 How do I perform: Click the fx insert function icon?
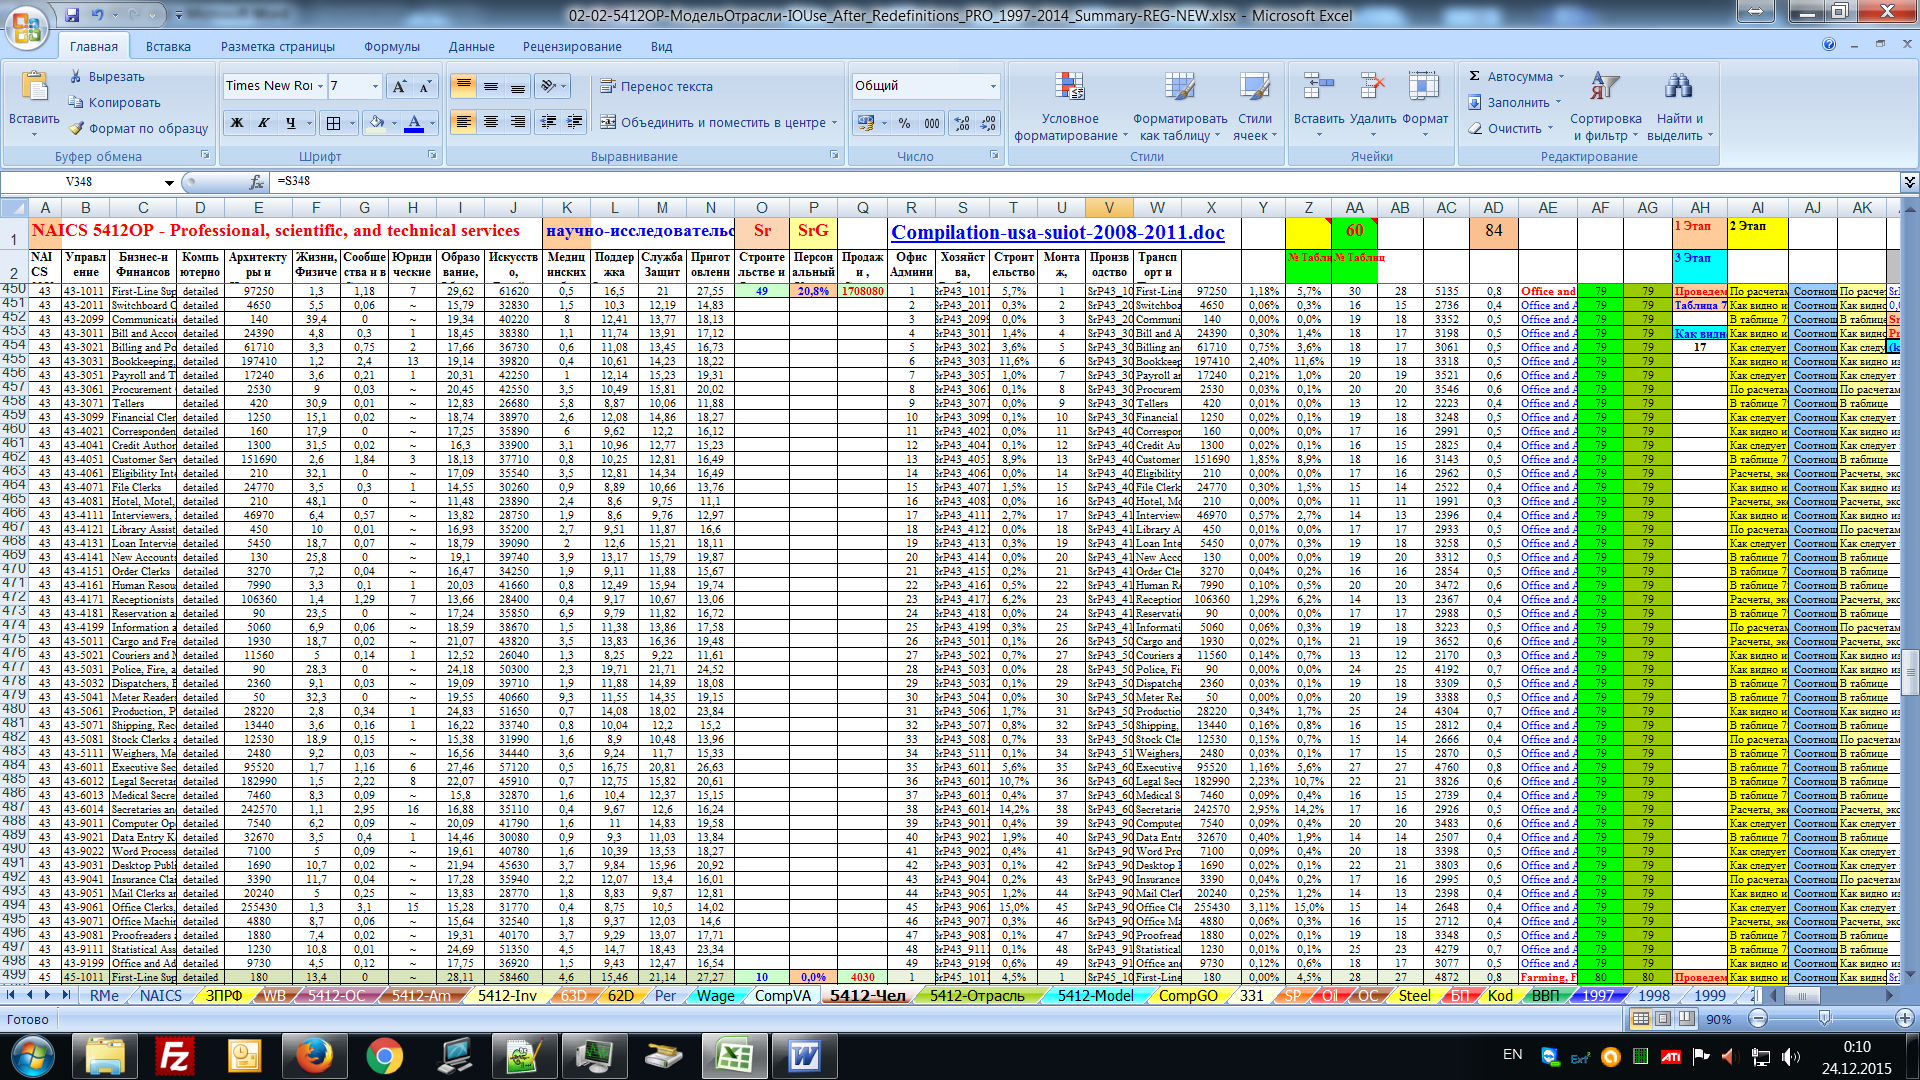tap(257, 182)
